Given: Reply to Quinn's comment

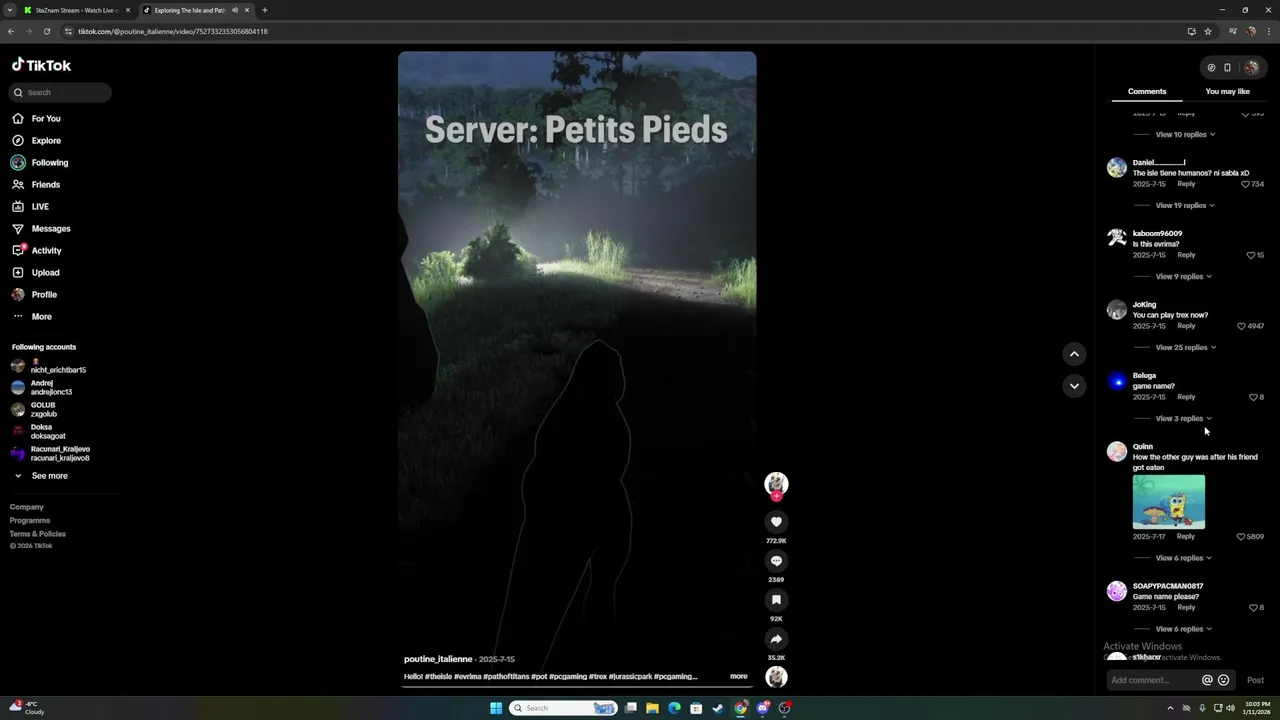Looking at the screenshot, I should [1186, 537].
